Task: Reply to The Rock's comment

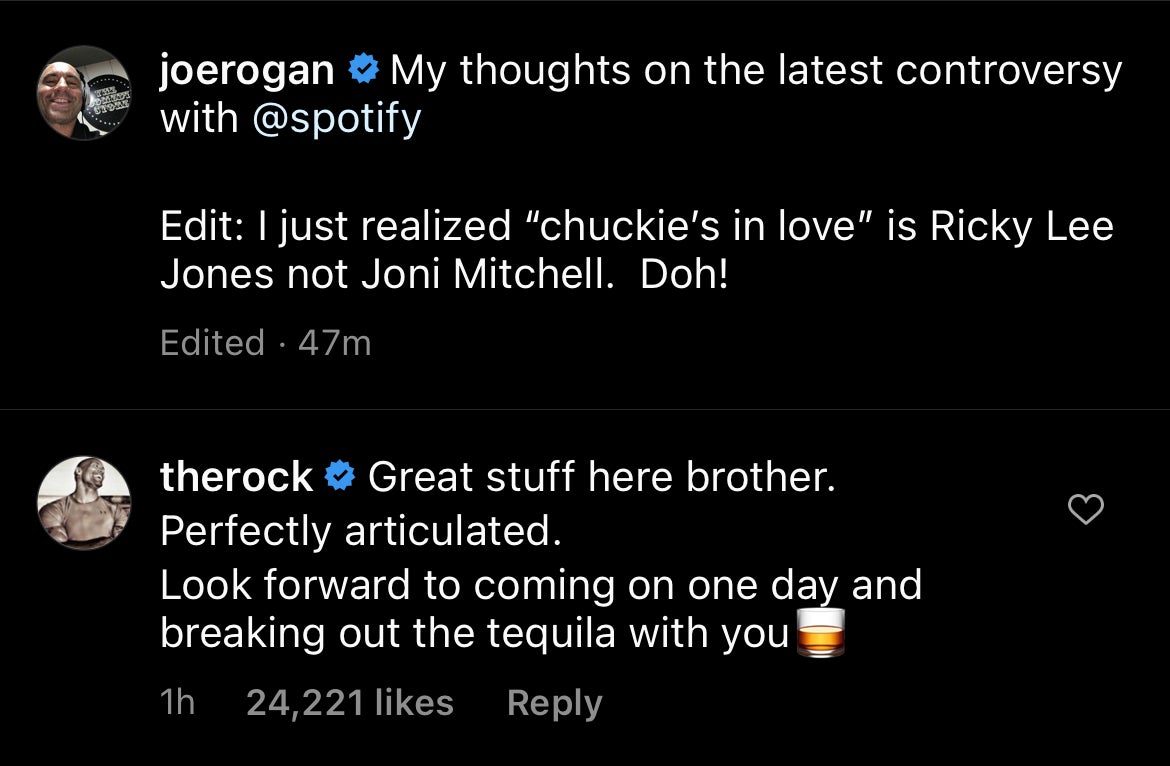Action: (554, 703)
